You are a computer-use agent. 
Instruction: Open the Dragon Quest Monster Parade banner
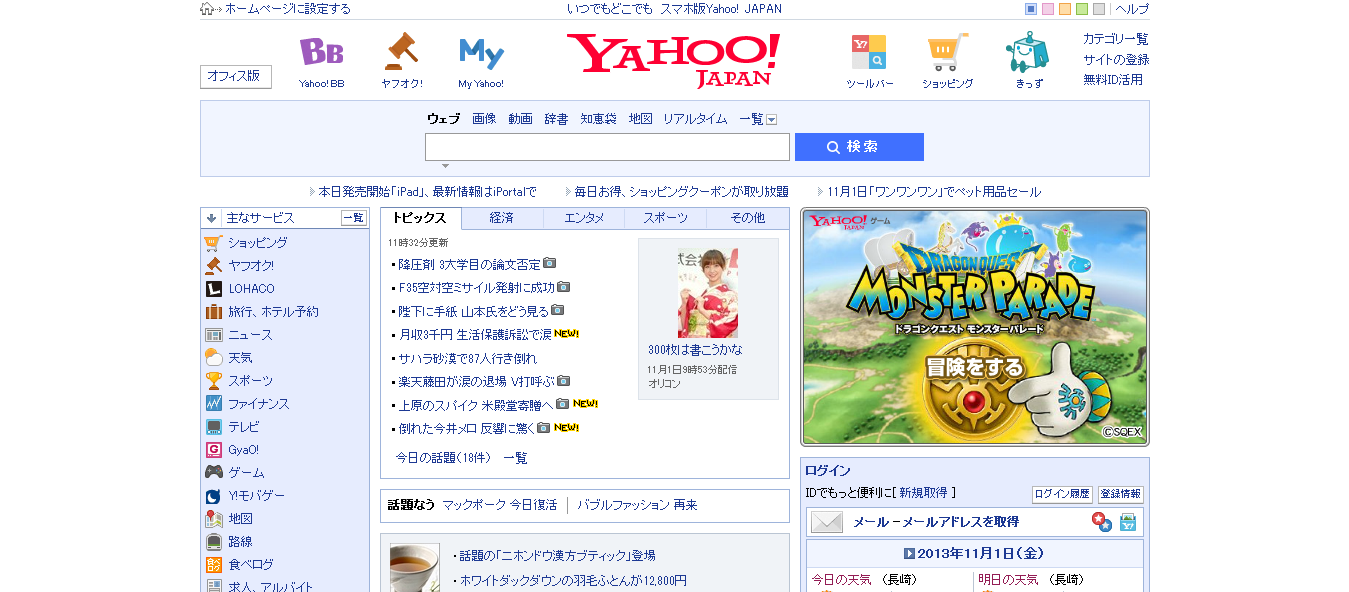click(975, 327)
